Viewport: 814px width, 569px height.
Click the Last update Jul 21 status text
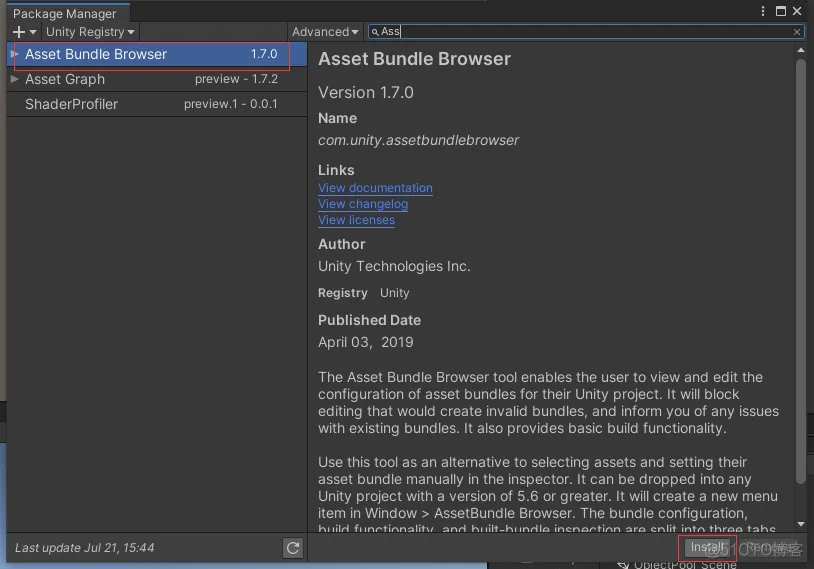click(85, 548)
